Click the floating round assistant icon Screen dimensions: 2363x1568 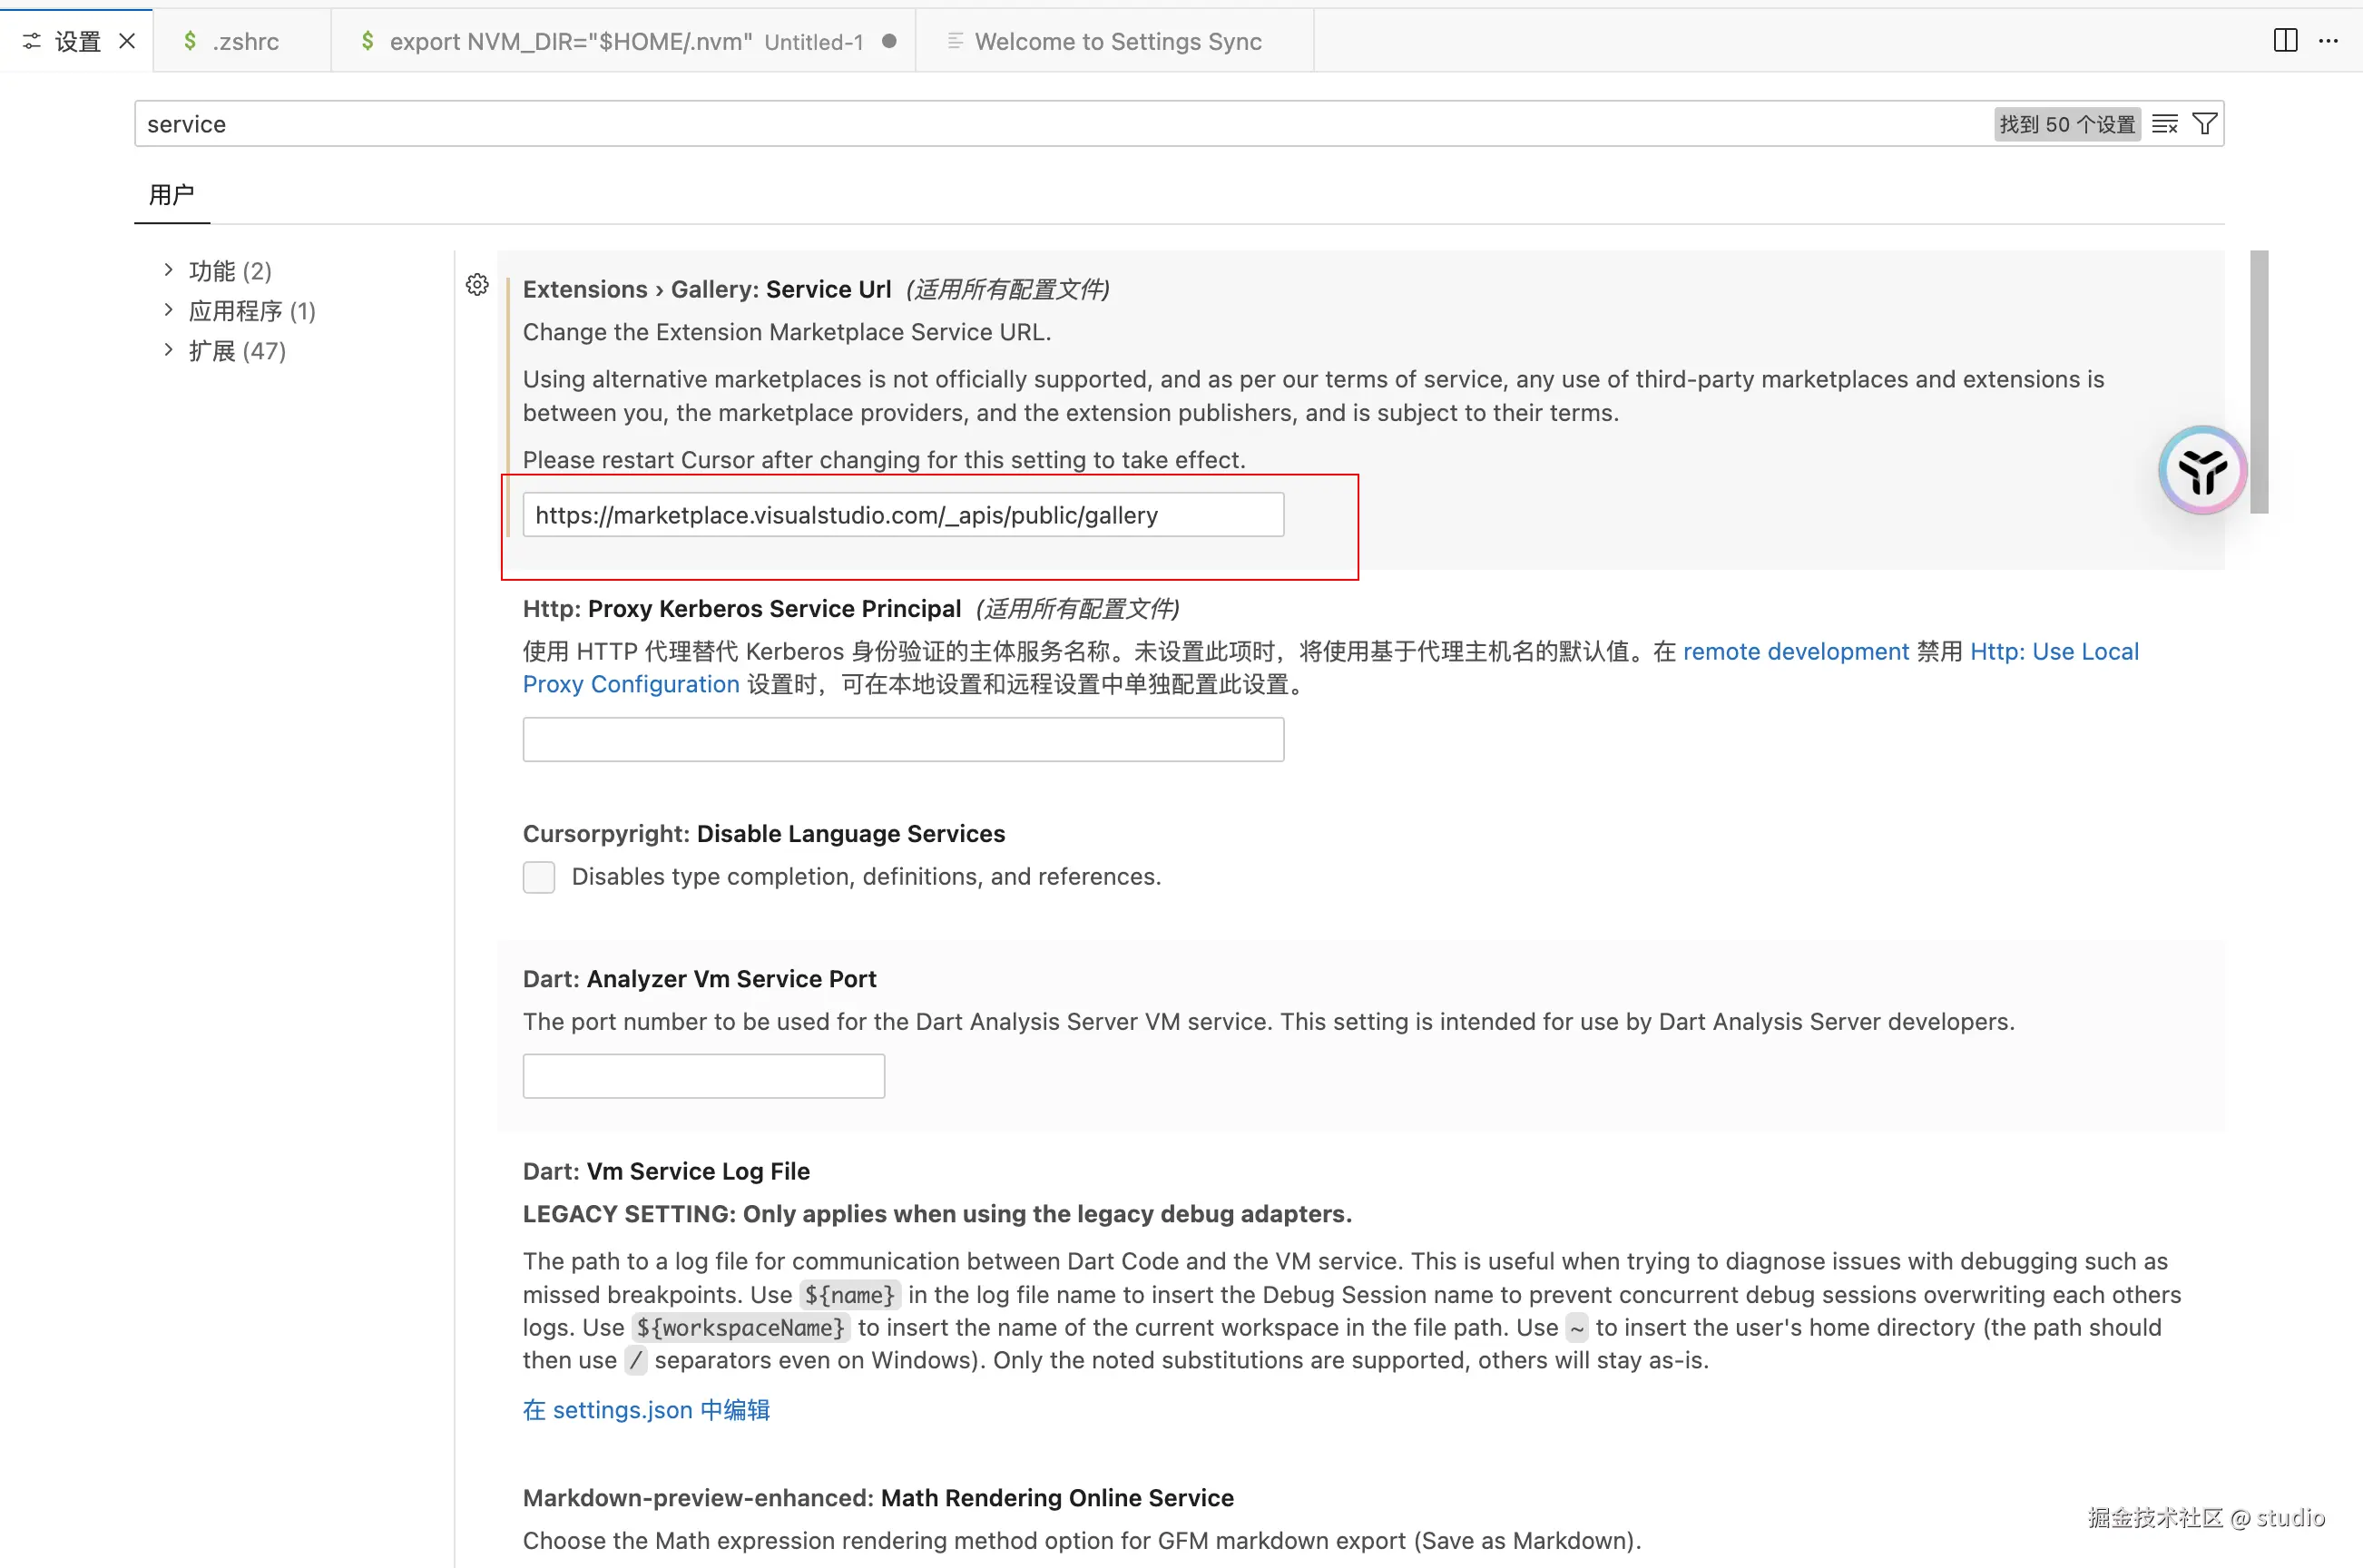coord(2202,470)
